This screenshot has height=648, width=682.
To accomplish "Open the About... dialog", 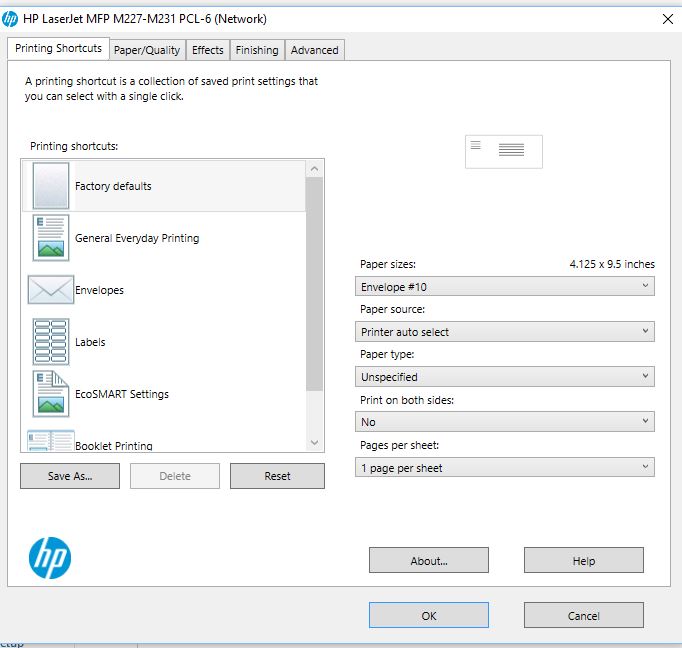I will tap(429, 560).
